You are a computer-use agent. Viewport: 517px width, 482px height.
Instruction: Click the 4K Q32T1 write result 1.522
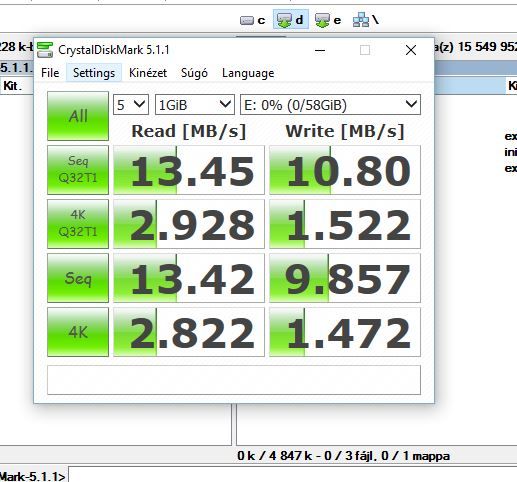[345, 224]
